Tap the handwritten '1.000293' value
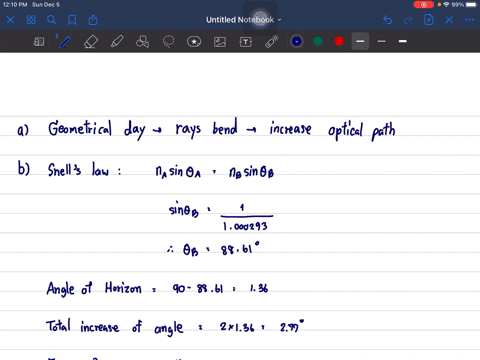Viewport: 480px width, 360px height. pyautogui.click(x=245, y=227)
